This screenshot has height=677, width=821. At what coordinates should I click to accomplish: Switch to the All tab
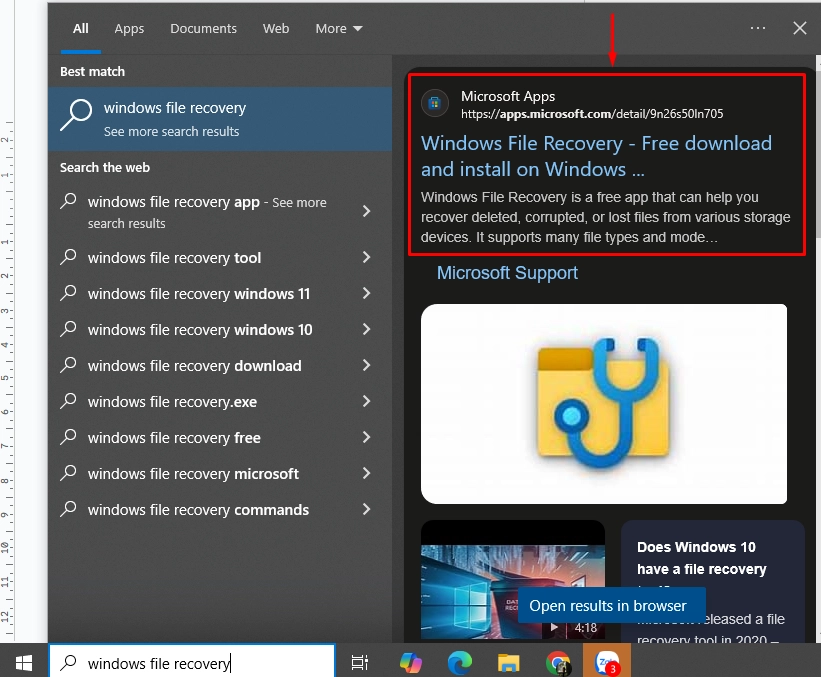point(81,28)
